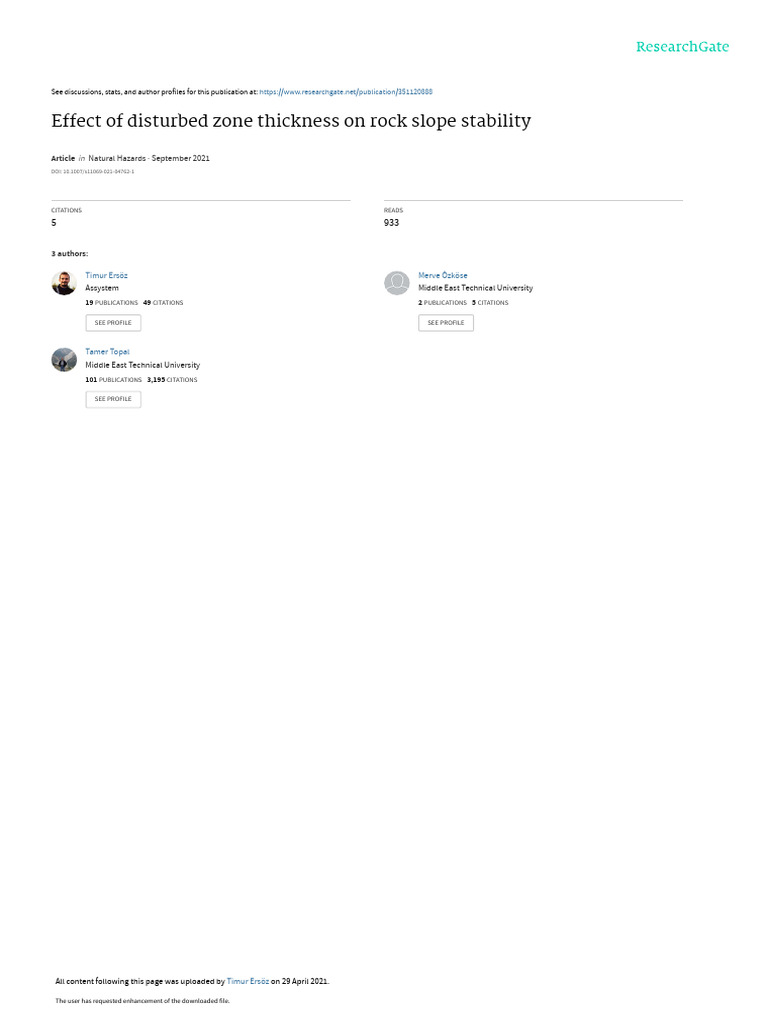Click Tamer Topal profile photo

coord(64,360)
